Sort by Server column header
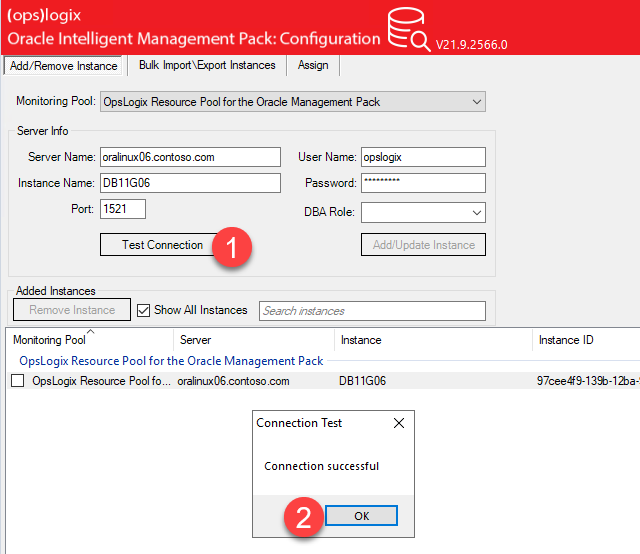This screenshot has height=554, width=640. 254,340
